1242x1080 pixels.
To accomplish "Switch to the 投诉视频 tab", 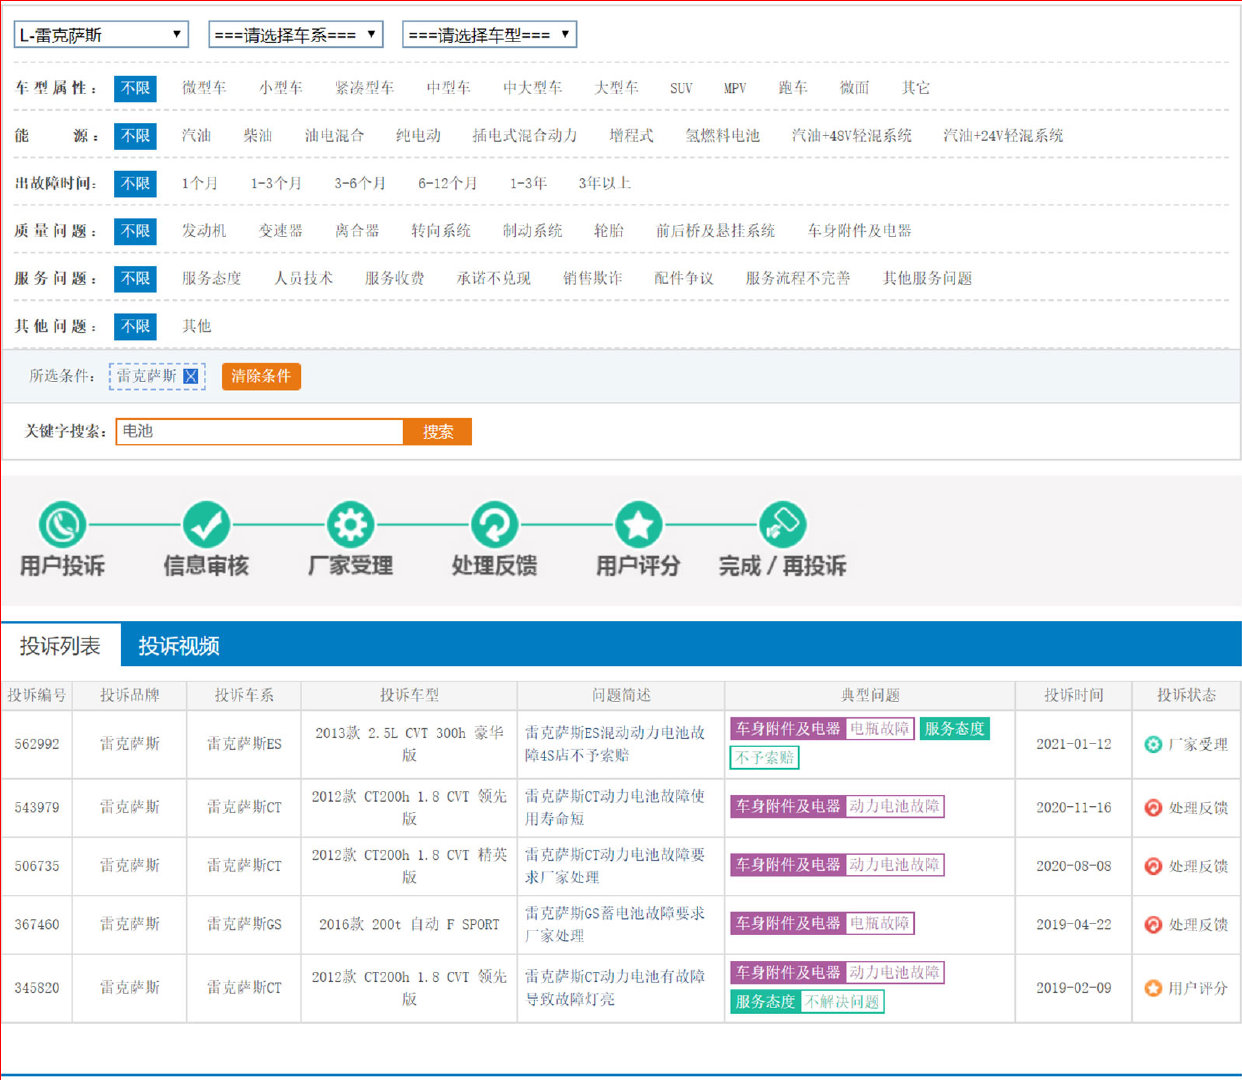I will pyautogui.click(x=179, y=646).
